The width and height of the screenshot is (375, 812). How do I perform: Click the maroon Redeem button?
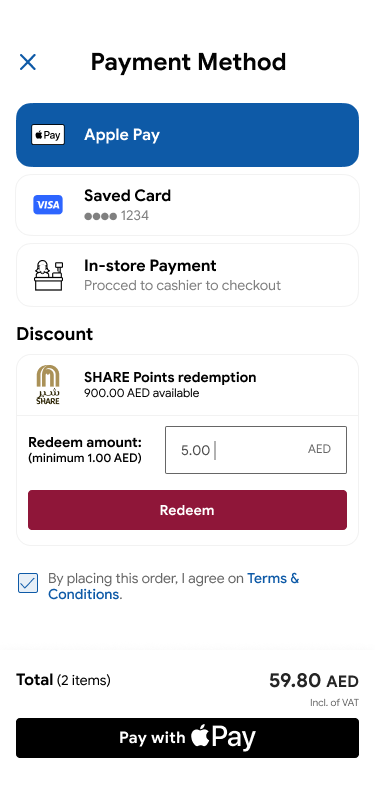click(x=188, y=510)
